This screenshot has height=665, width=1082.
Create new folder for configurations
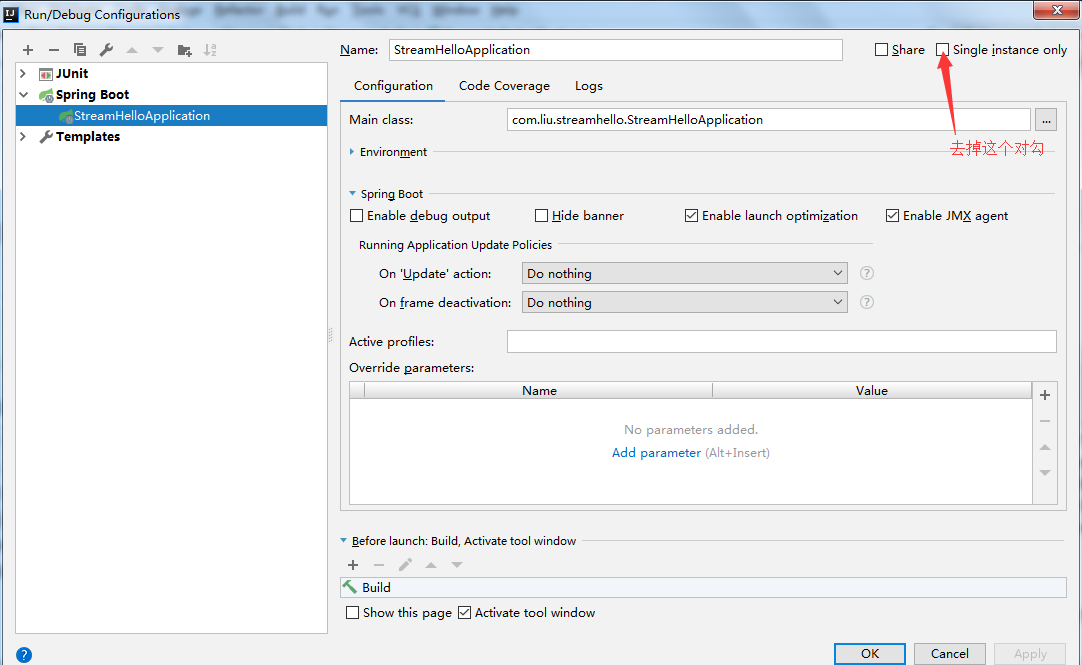pyautogui.click(x=184, y=50)
